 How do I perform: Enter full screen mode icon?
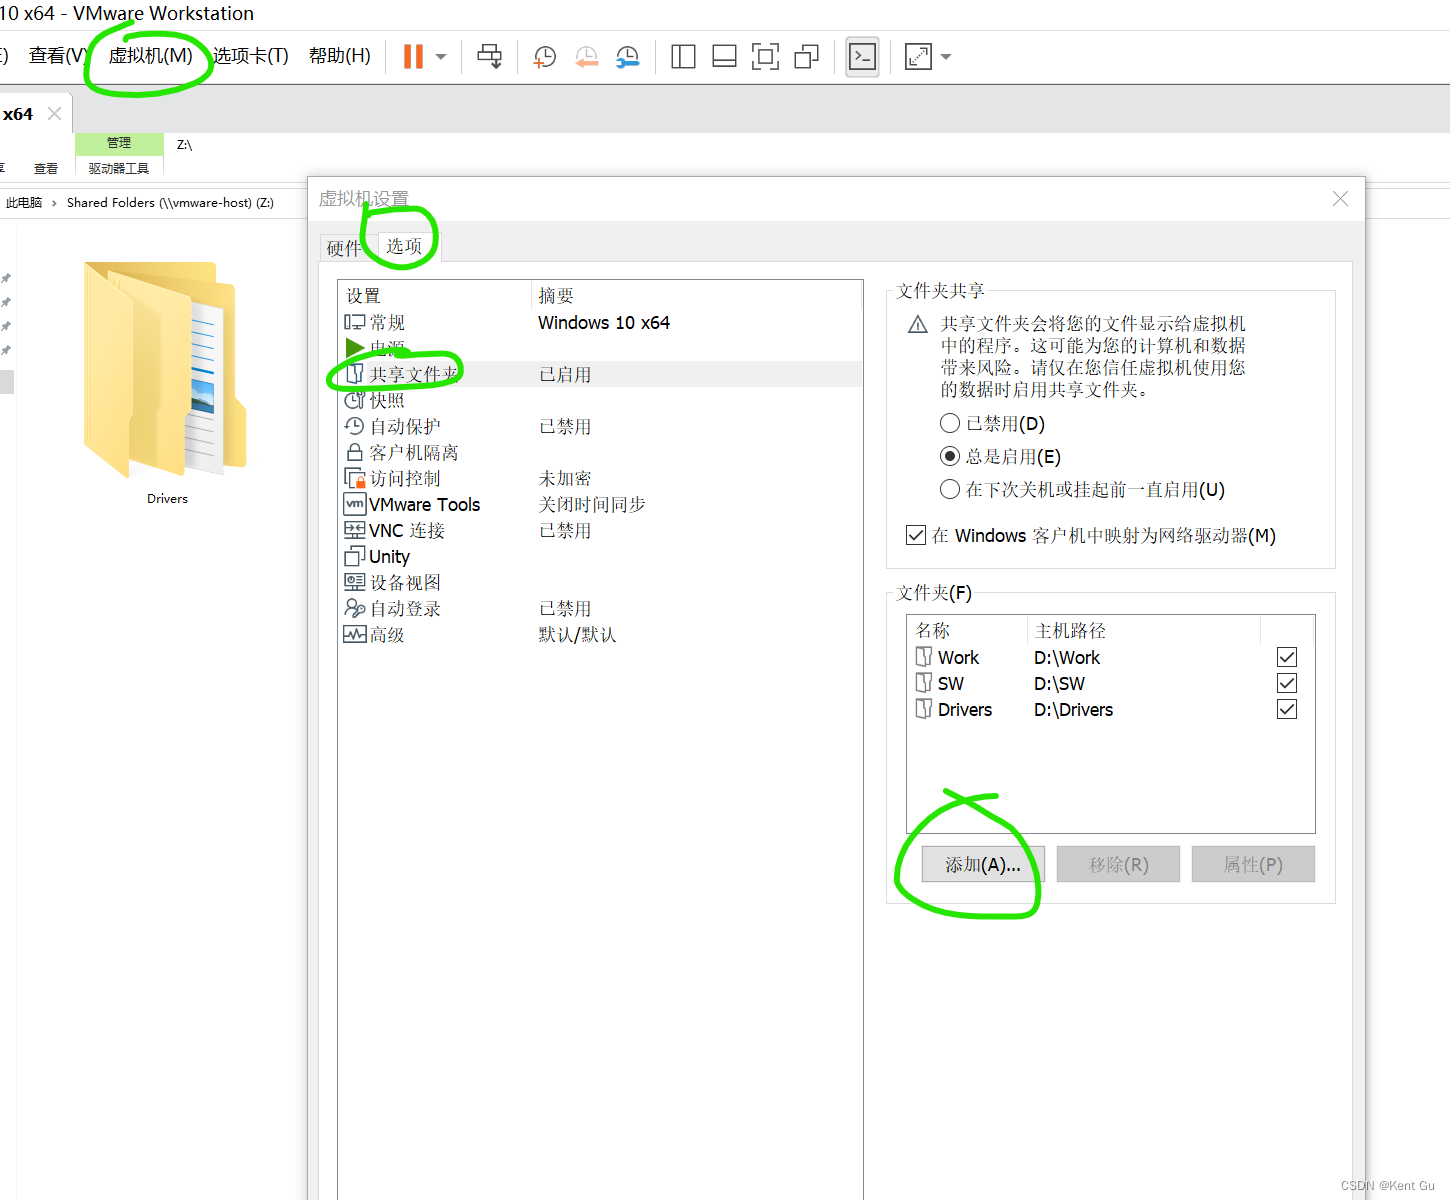(765, 56)
